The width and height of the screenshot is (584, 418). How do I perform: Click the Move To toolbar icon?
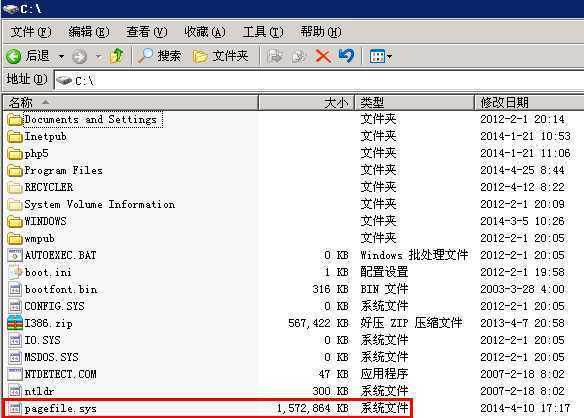[275, 56]
